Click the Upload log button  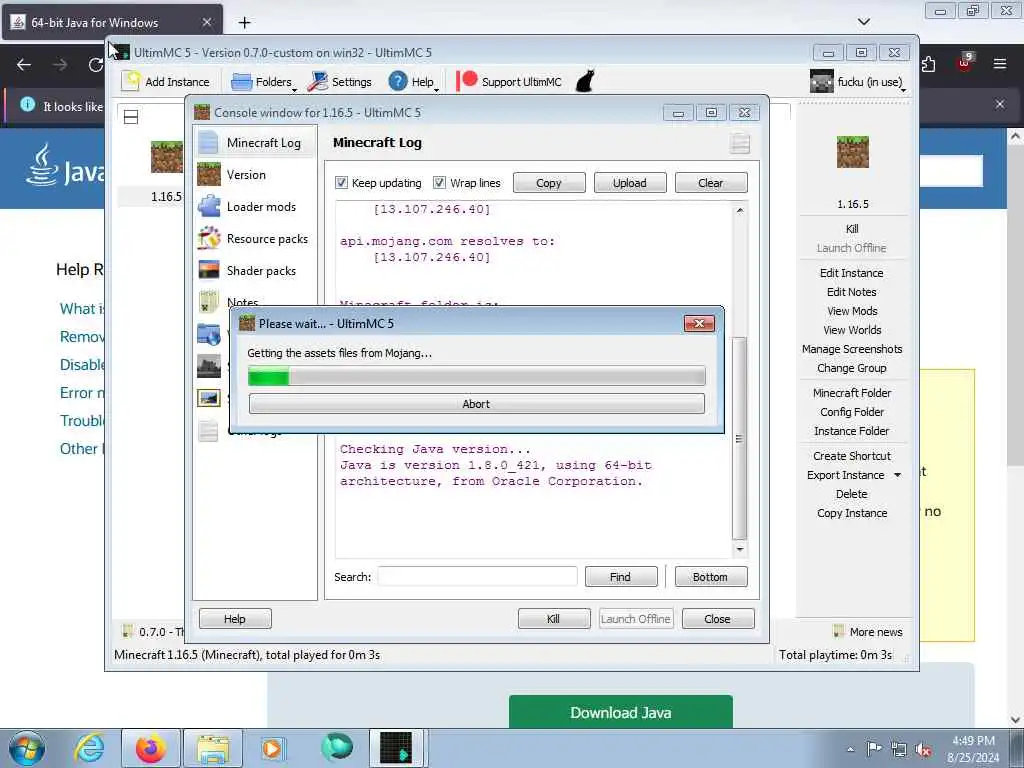pos(630,183)
